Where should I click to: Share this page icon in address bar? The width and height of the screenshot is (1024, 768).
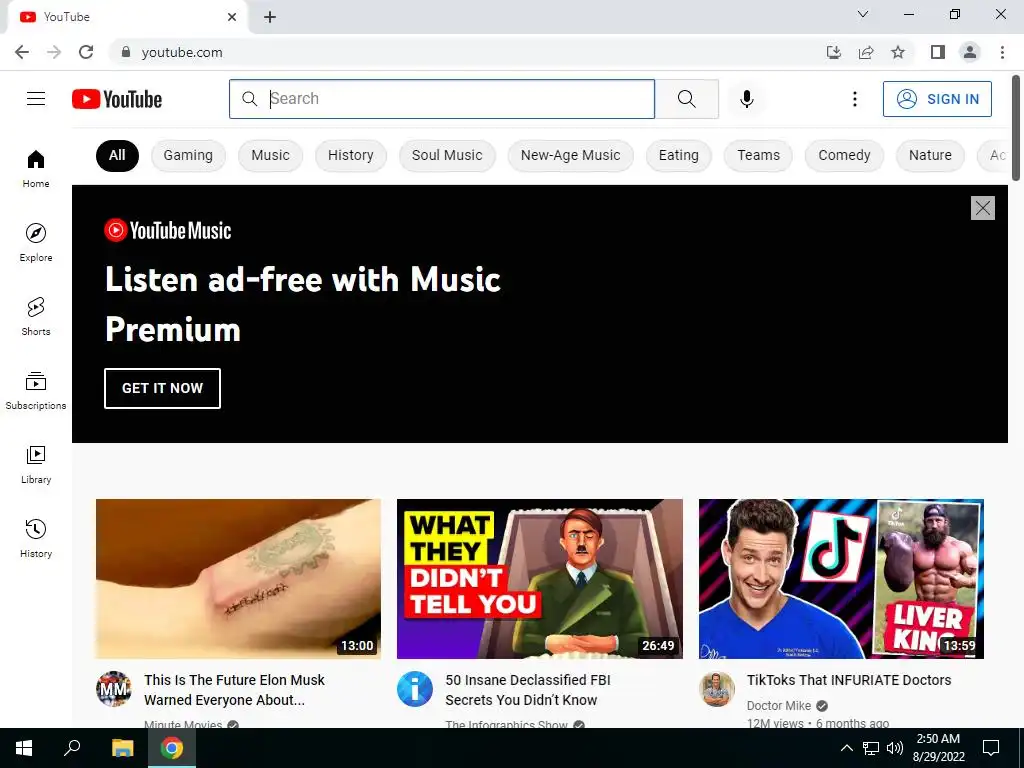coord(866,52)
